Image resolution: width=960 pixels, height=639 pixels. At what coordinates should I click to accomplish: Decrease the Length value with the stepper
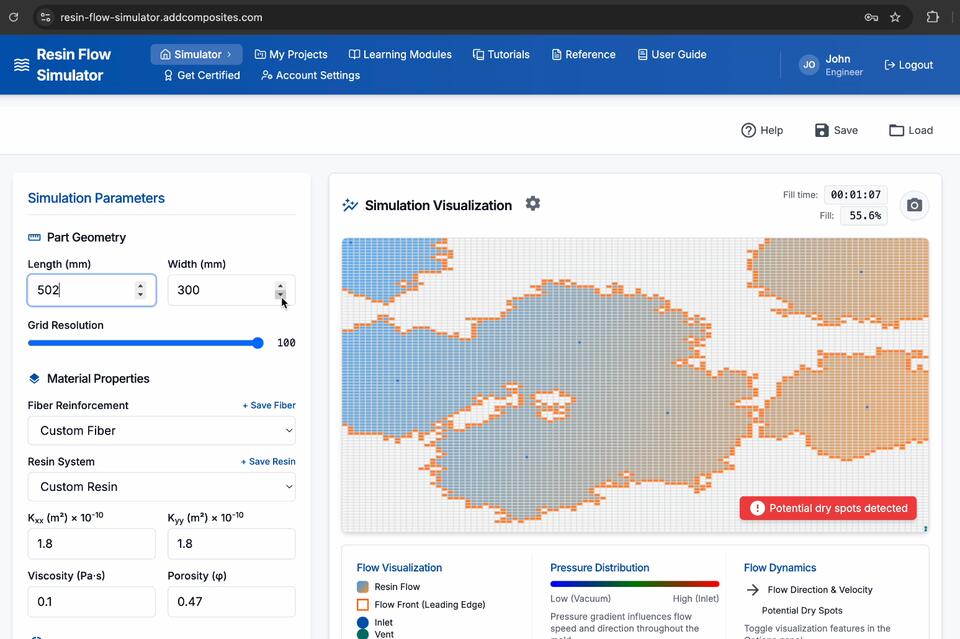pos(140,295)
